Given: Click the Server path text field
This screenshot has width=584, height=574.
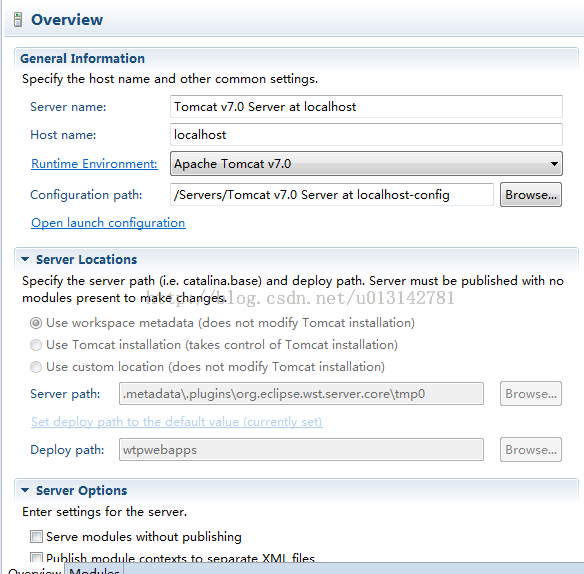Looking at the screenshot, I should pyautogui.click(x=301, y=394).
